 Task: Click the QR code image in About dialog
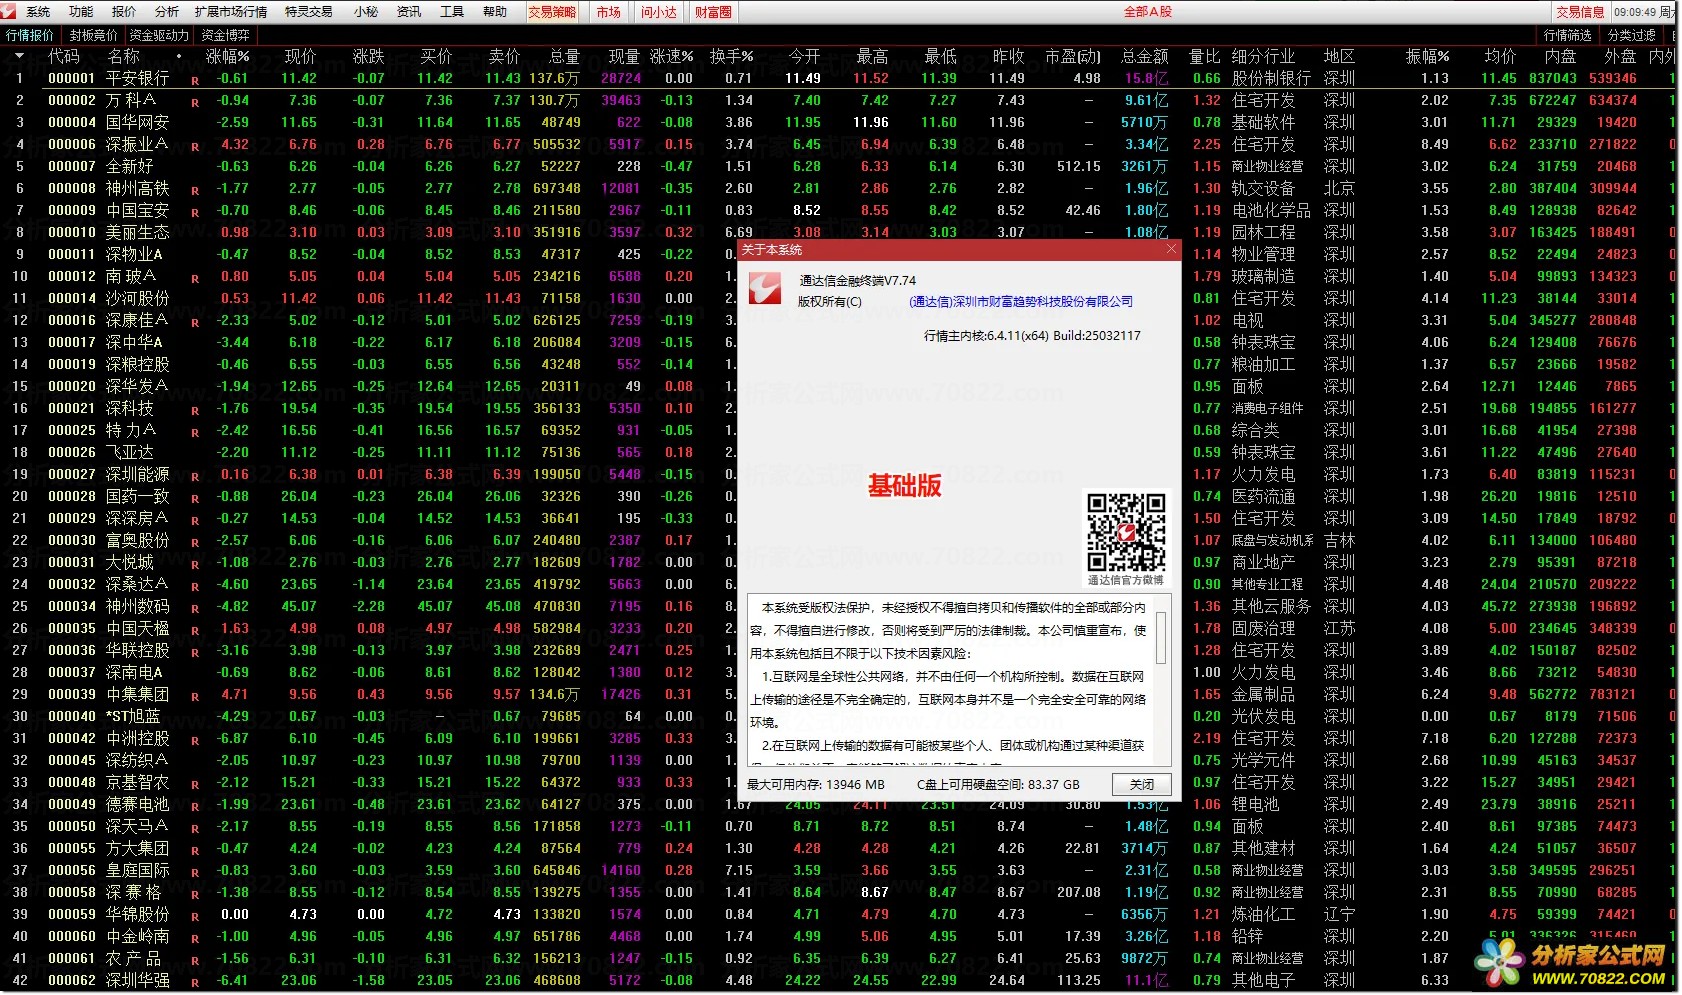(1126, 532)
